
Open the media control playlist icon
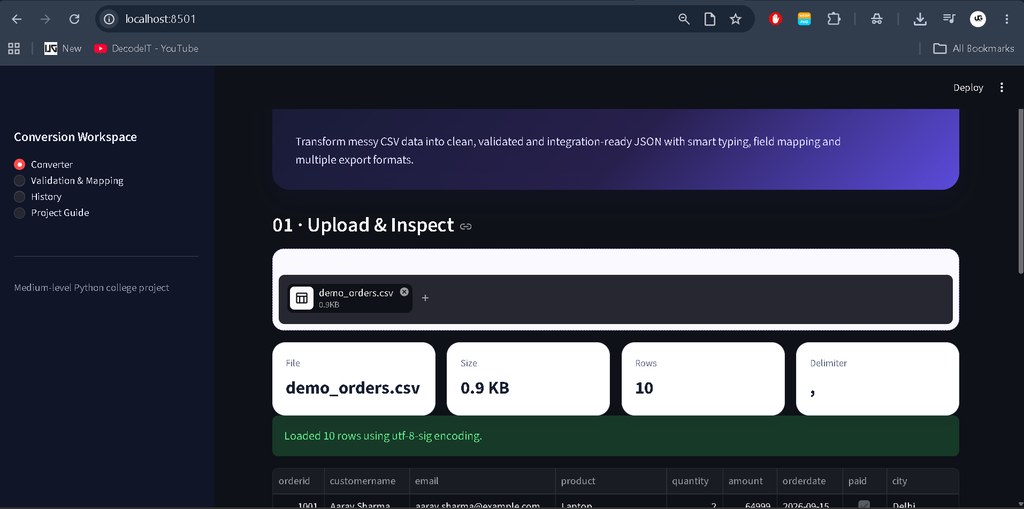[x=949, y=19]
